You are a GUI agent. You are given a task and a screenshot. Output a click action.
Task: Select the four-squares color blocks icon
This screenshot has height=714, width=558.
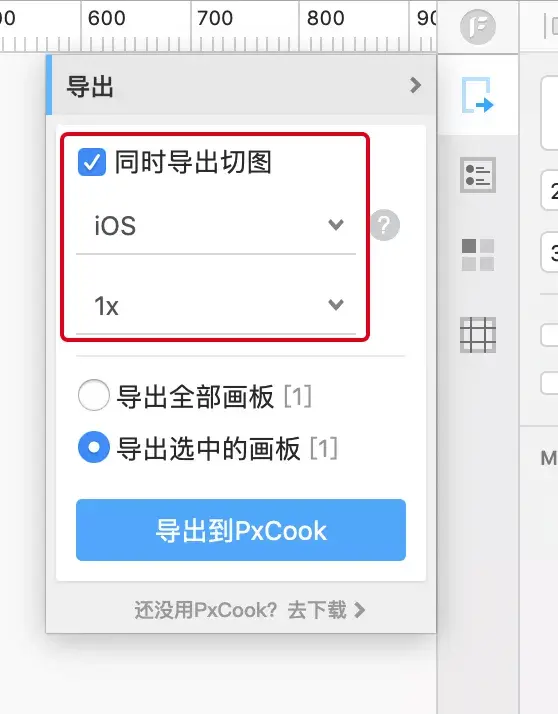[x=478, y=255]
